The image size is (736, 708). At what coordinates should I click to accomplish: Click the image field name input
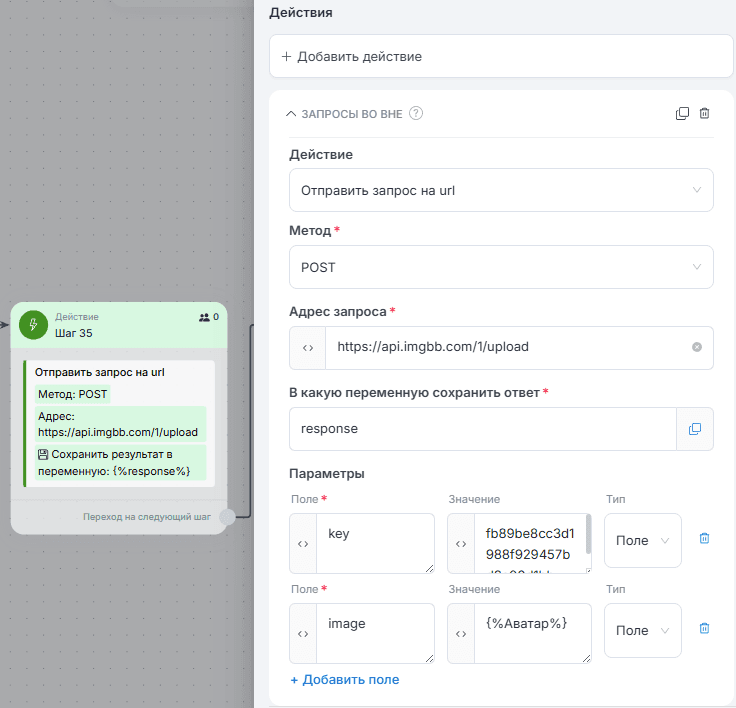376,633
